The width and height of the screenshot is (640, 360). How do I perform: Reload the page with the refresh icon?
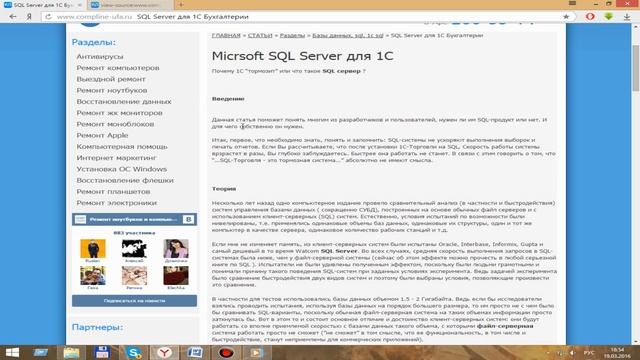tap(48, 17)
